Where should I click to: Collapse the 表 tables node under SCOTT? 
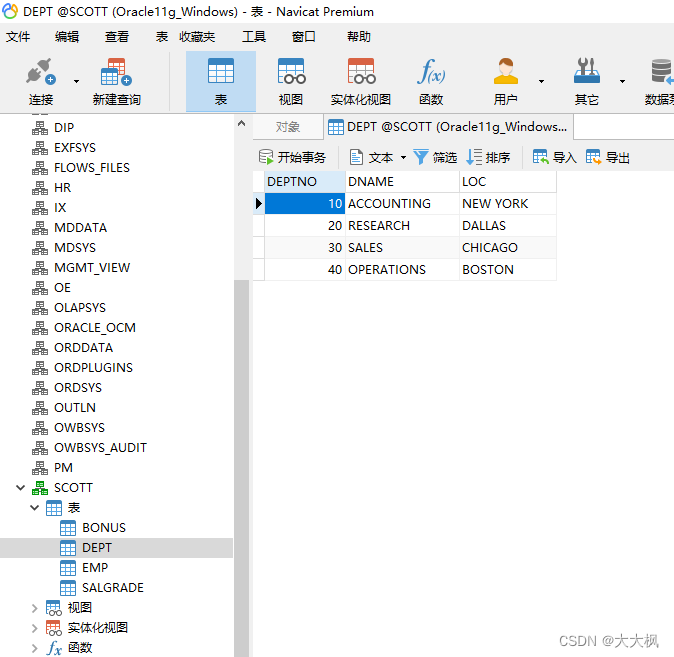pyautogui.click(x=35, y=508)
